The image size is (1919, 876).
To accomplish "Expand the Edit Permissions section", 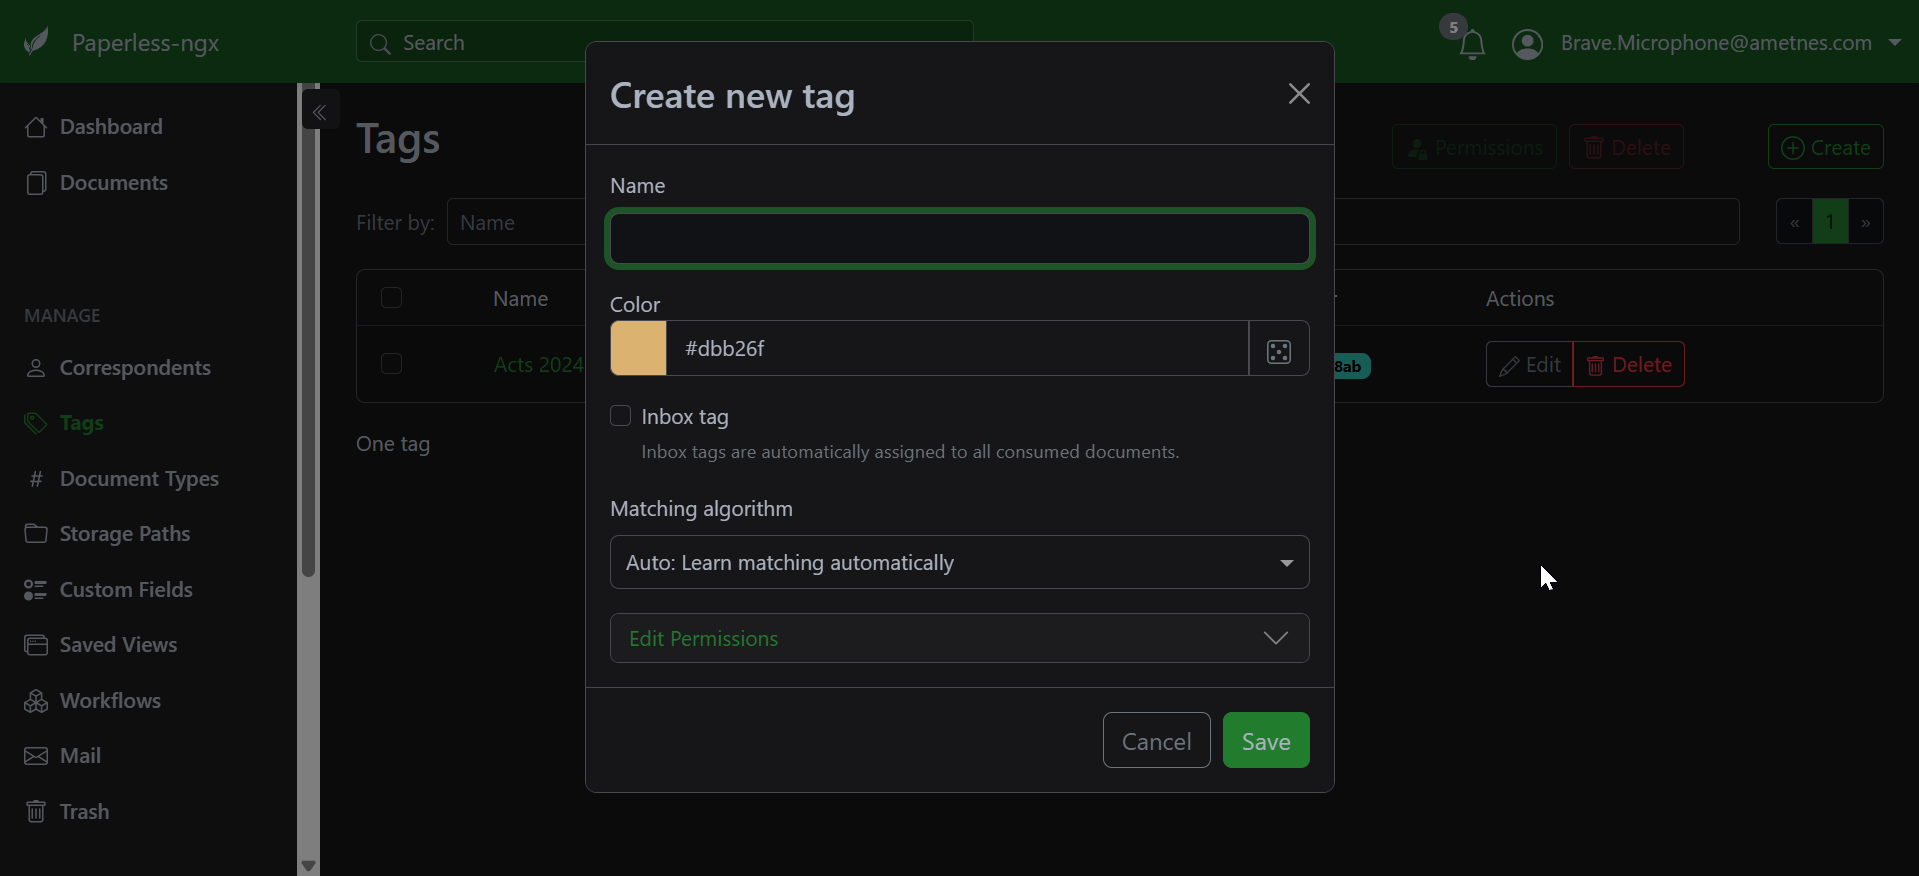I will [x=958, y=638].
